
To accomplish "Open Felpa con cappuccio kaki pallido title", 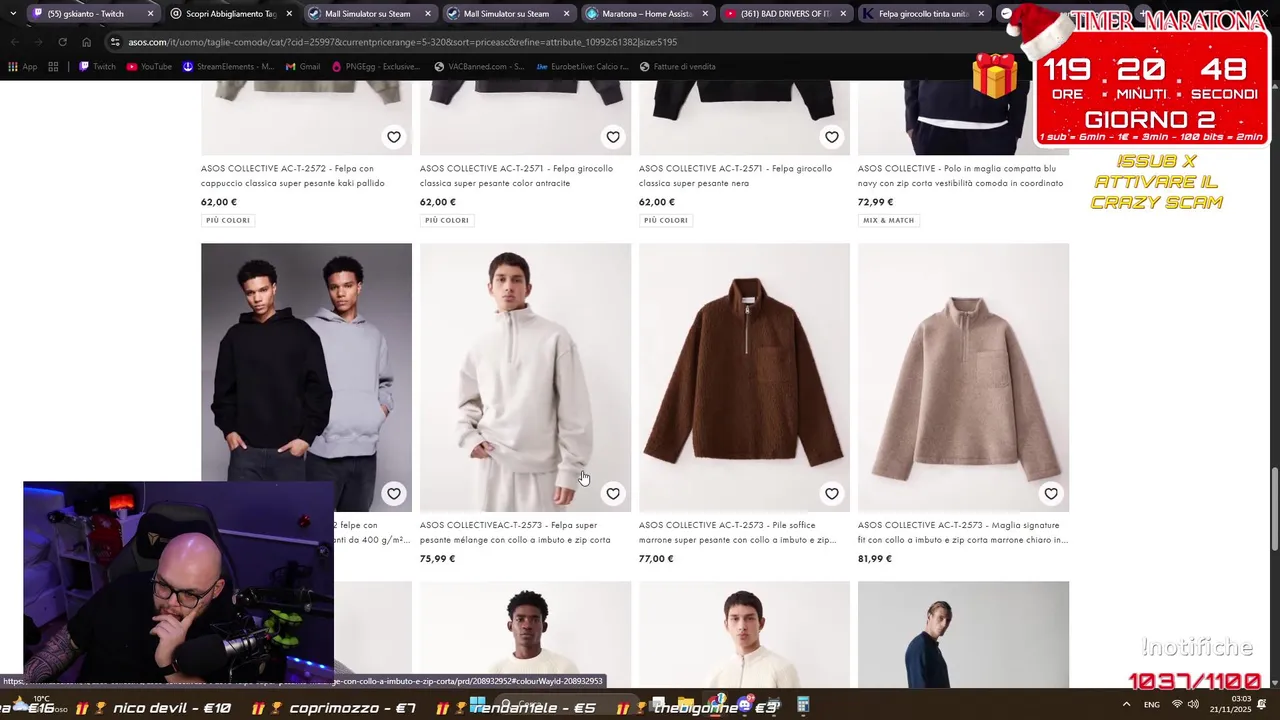I will [x=293, y=176].
